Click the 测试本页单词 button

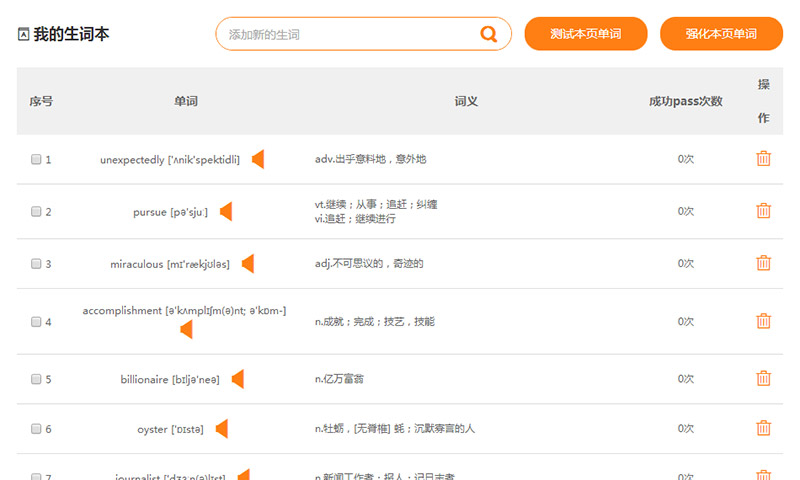tap(585, 34)
